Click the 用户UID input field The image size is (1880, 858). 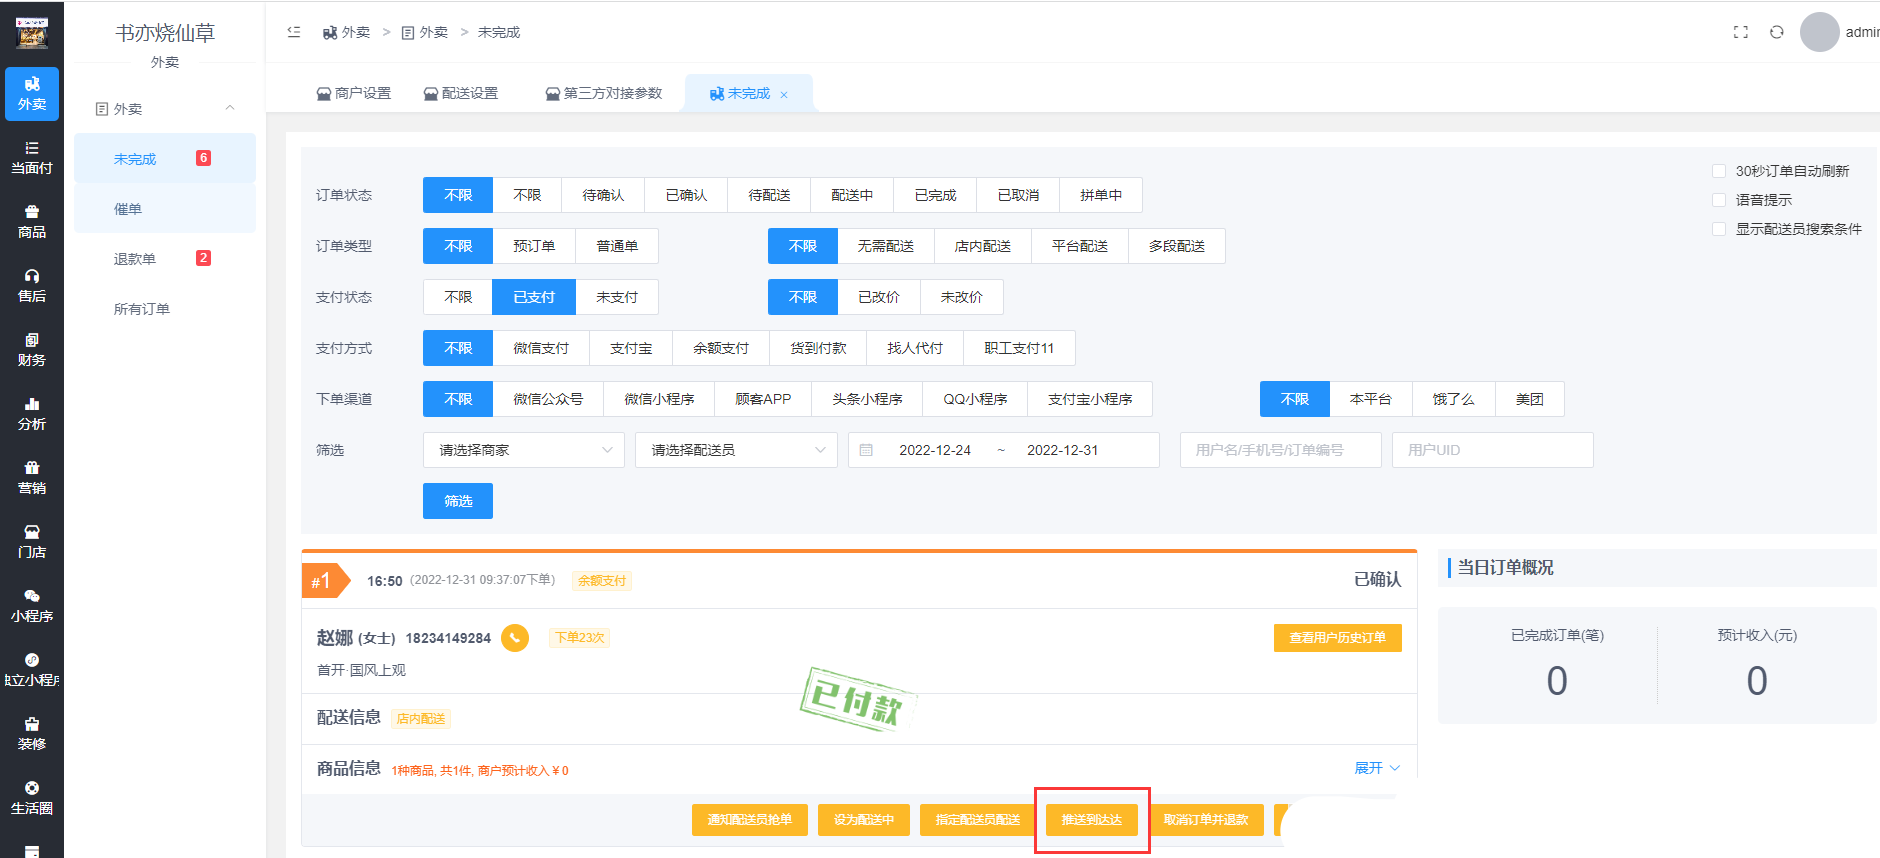point(1492,450)
